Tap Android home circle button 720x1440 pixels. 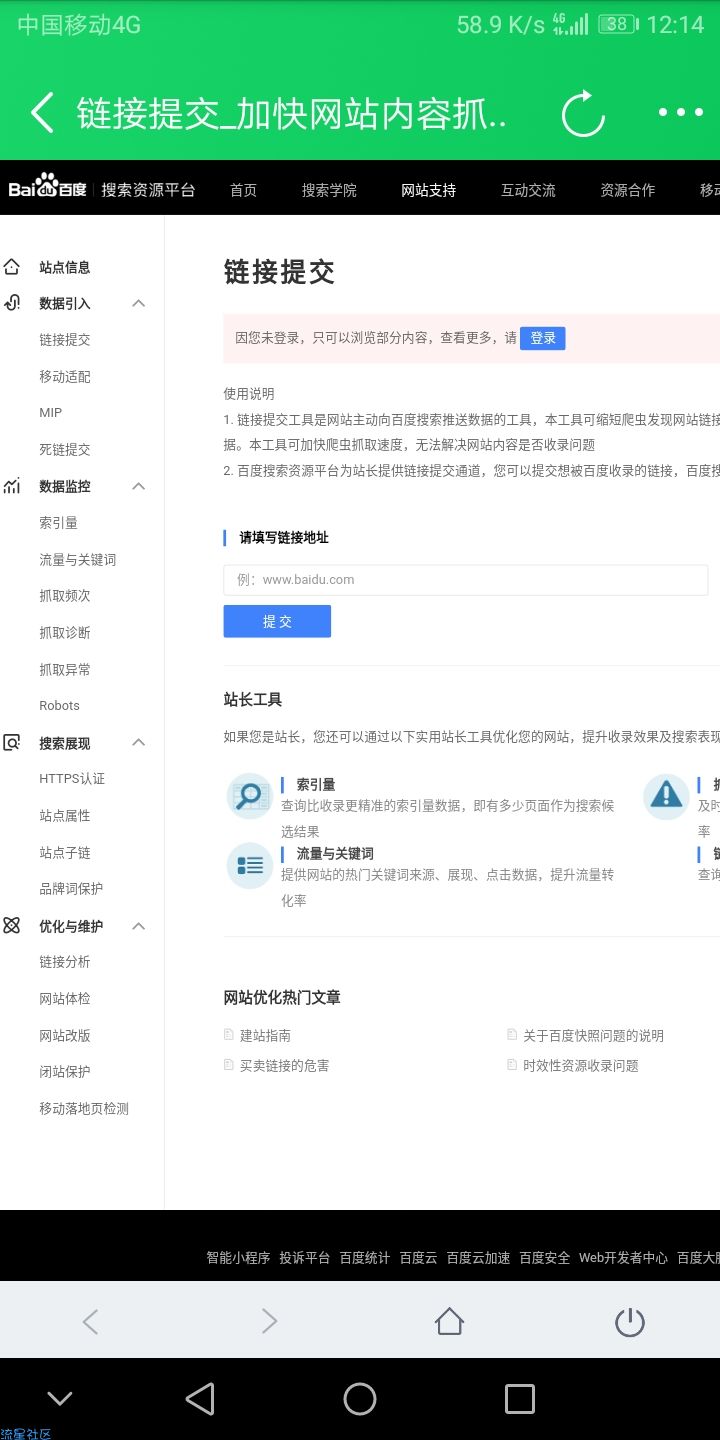(360, 1399)
